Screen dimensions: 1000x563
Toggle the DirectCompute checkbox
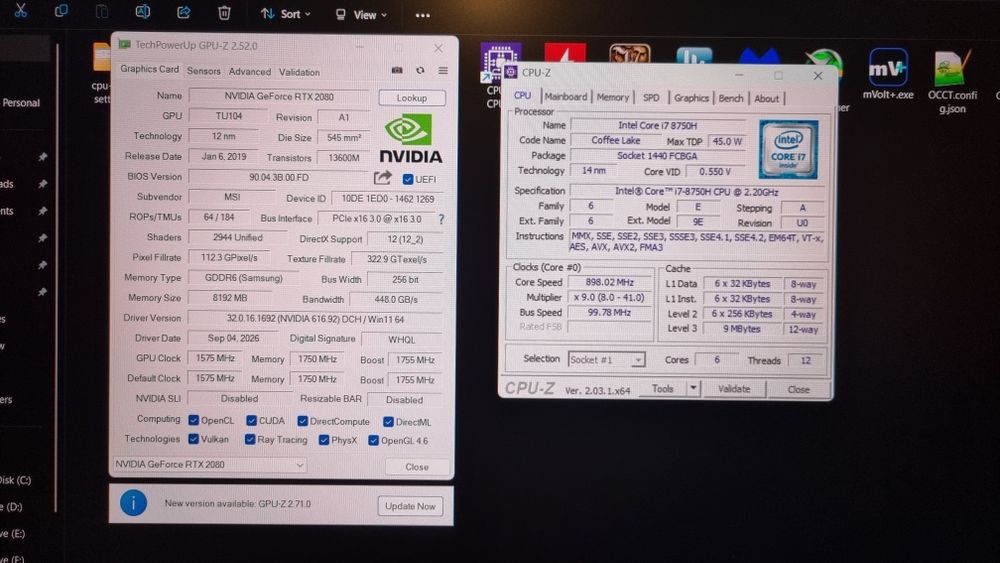[x=302, y=421]
